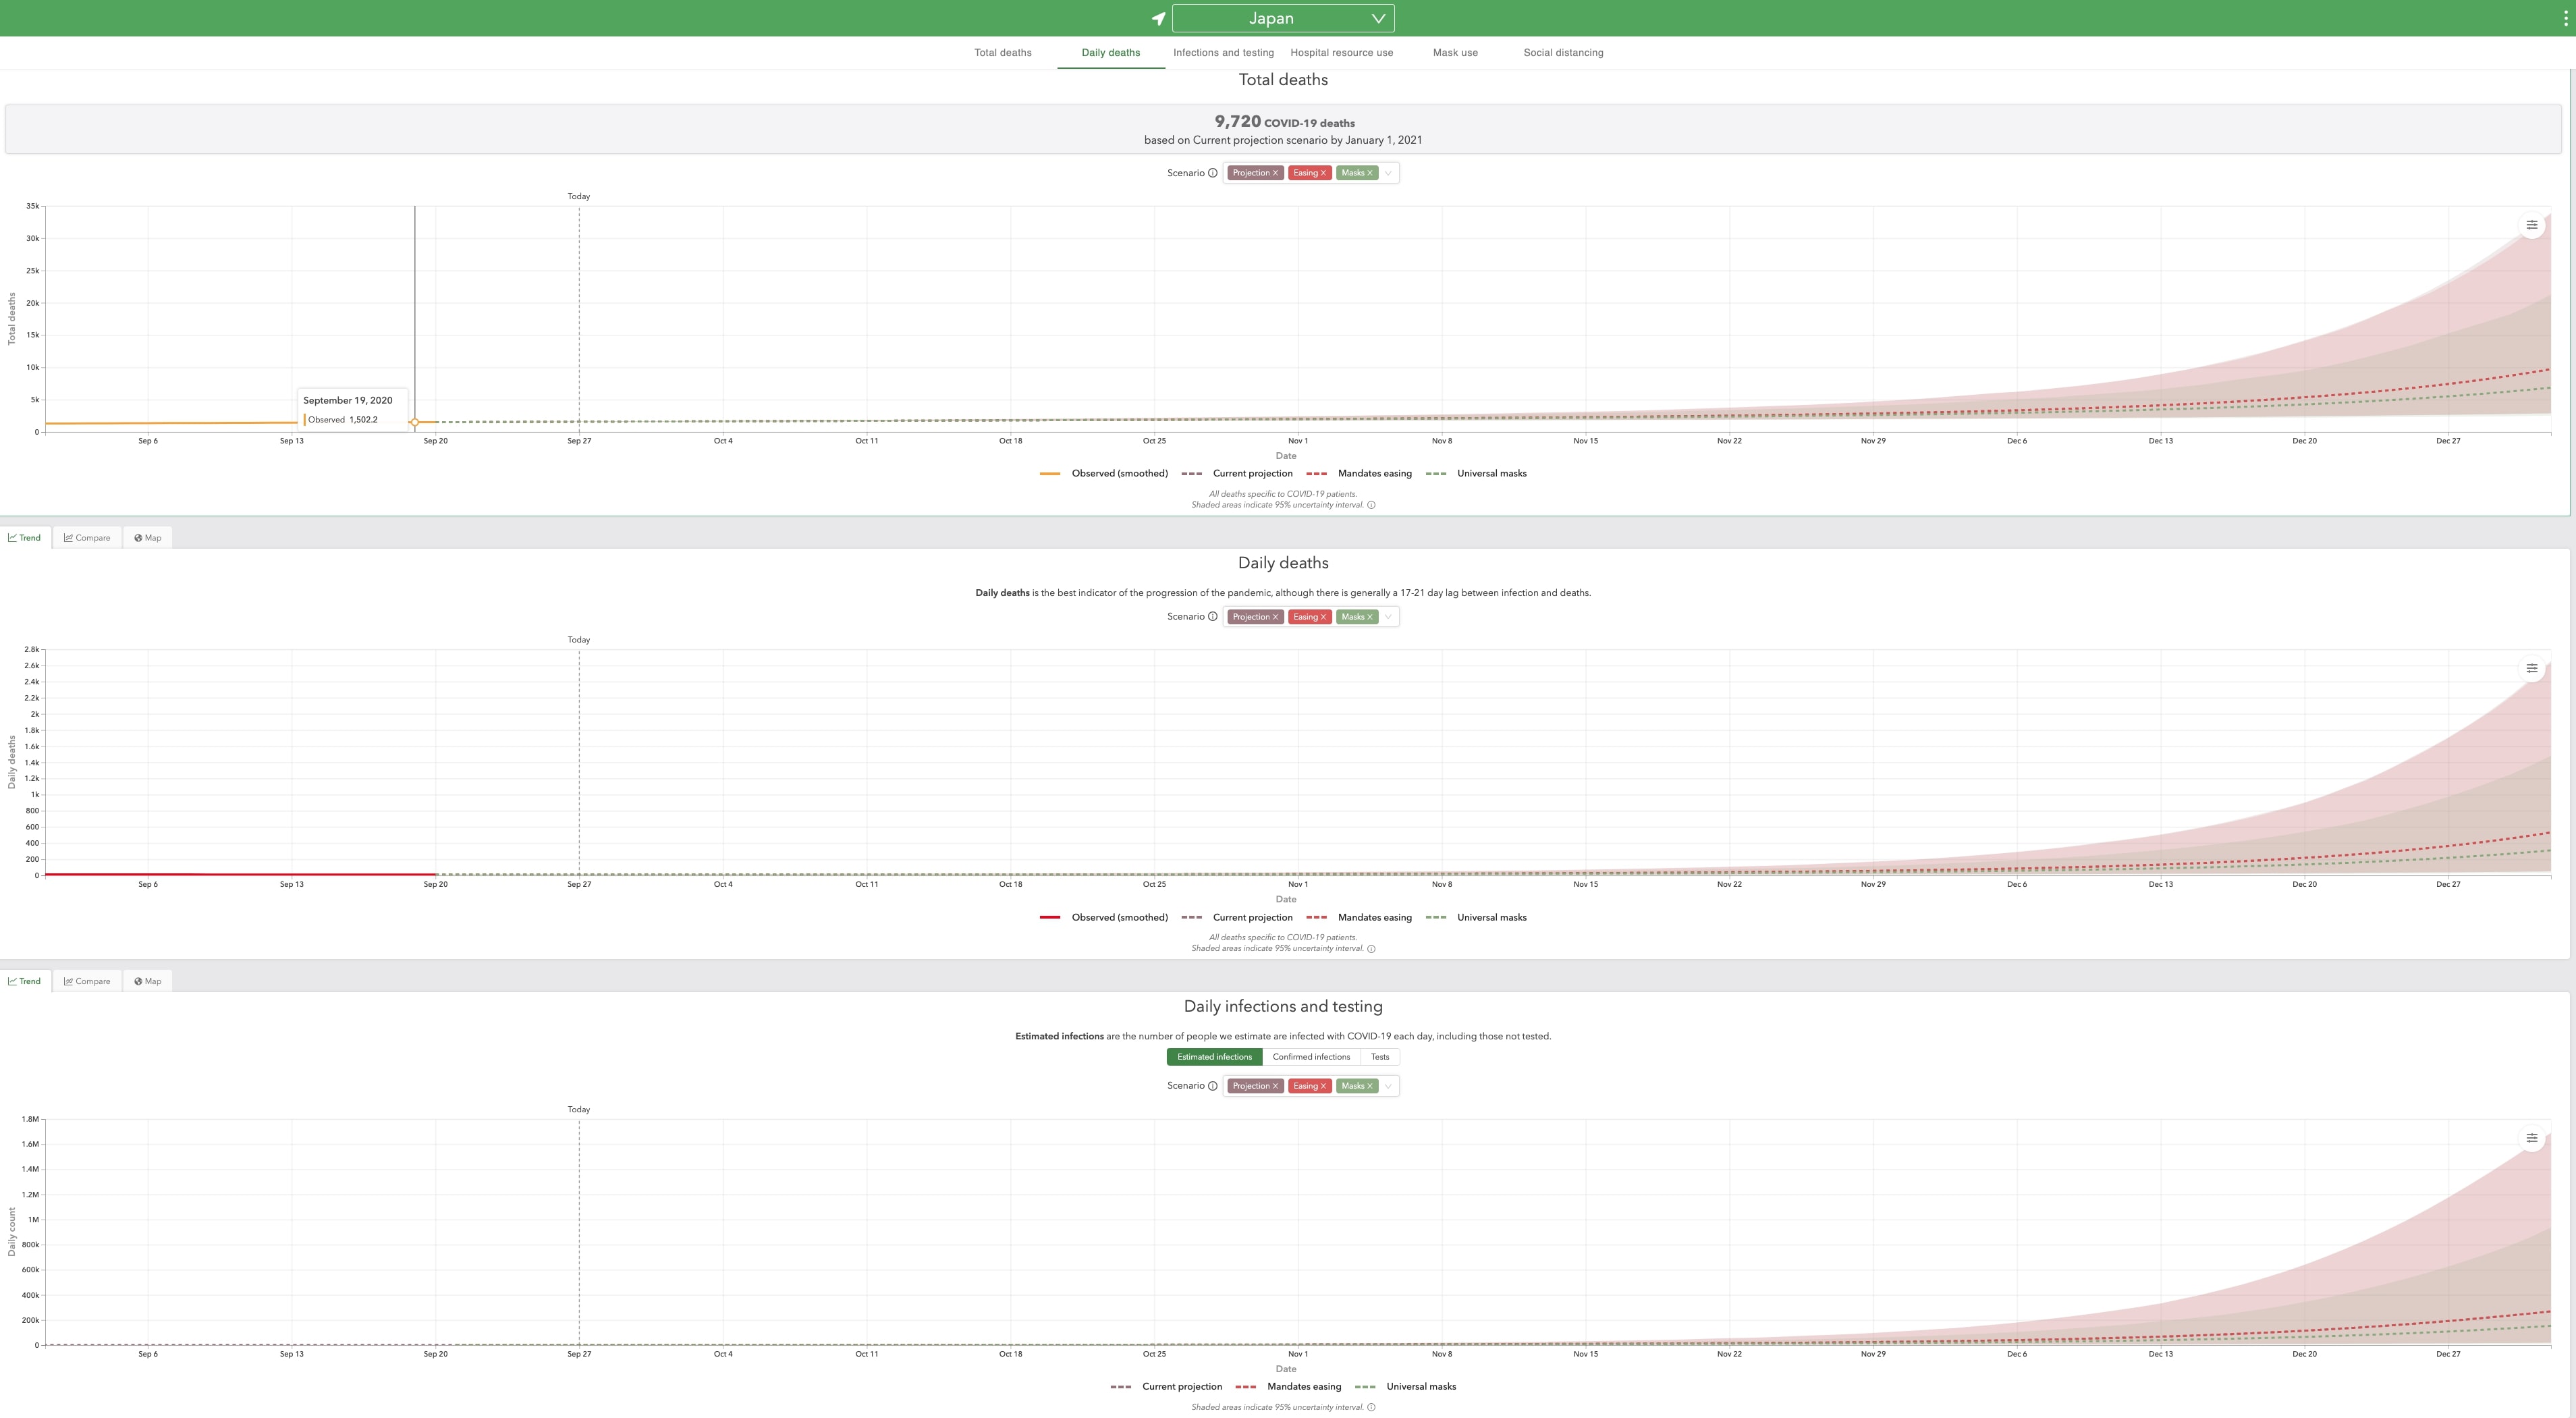Remove the Masks chip in the Daily deaths scenario
2576x1418 pixels.
1370,617
